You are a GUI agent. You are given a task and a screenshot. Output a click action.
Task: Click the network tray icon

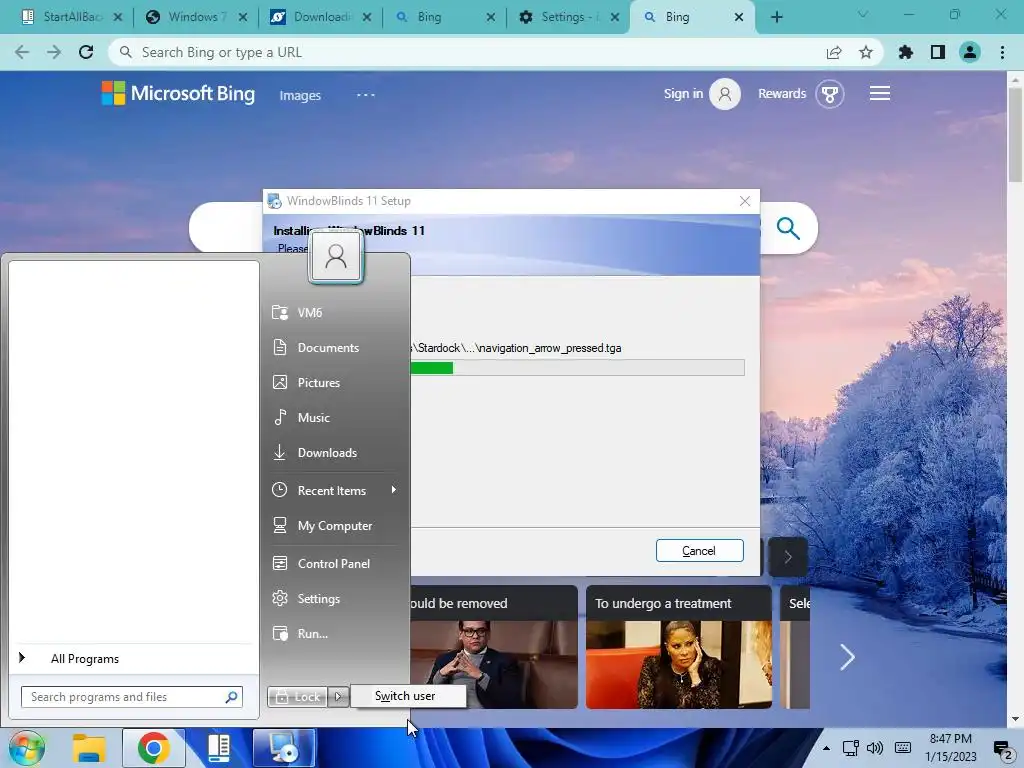pyautogui.click(x=850, y=748)
